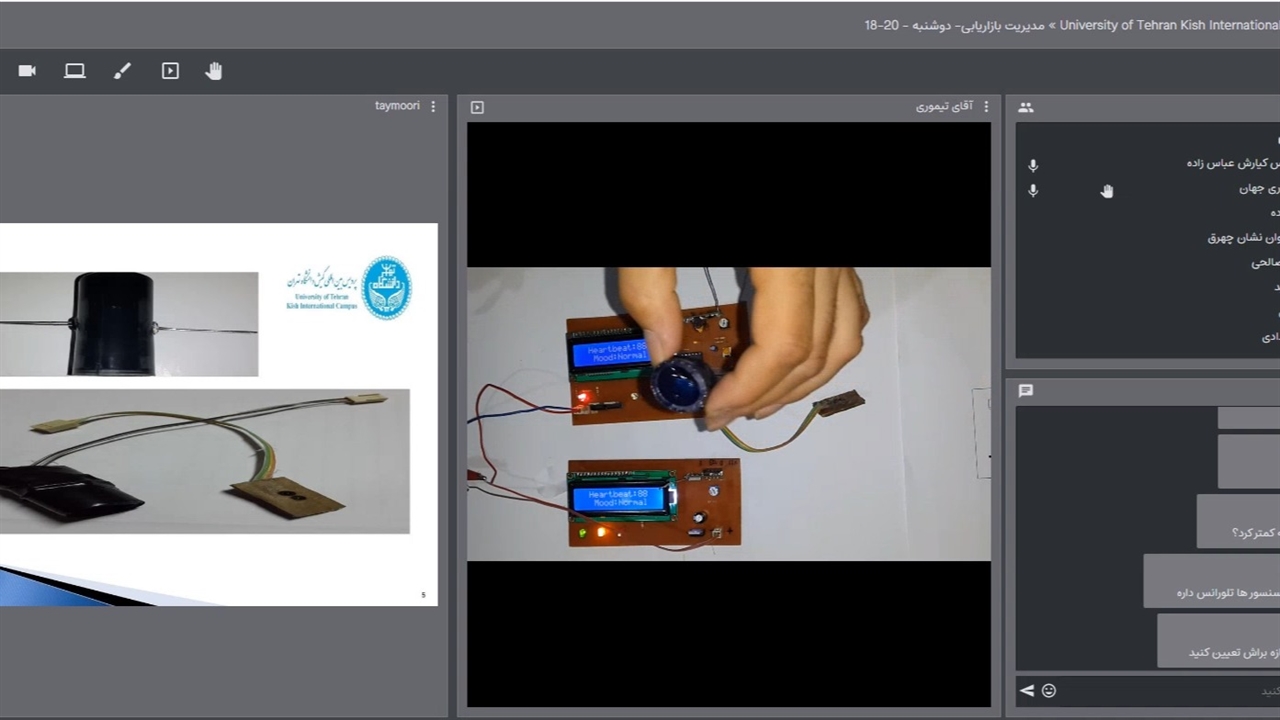The width and height of the screenshot is (1280, 720).
Task: Turn on the webcam camera icon
Action: (27, 71)
